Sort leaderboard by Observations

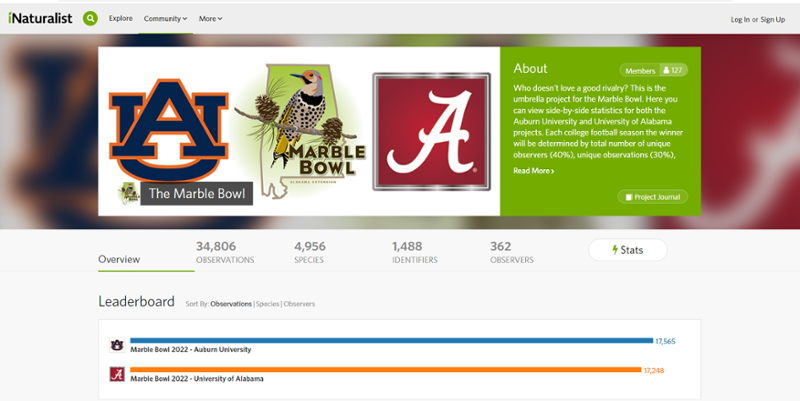pyautogui.click(x=231, y=303)
